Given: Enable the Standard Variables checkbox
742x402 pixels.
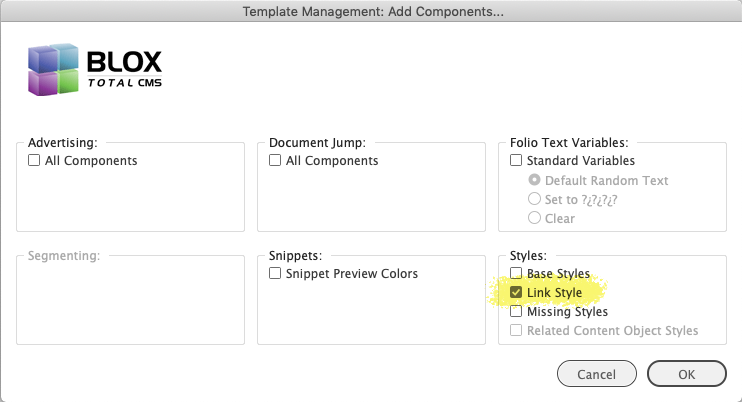Looking at the screenshot, I should tap(517, 161).
